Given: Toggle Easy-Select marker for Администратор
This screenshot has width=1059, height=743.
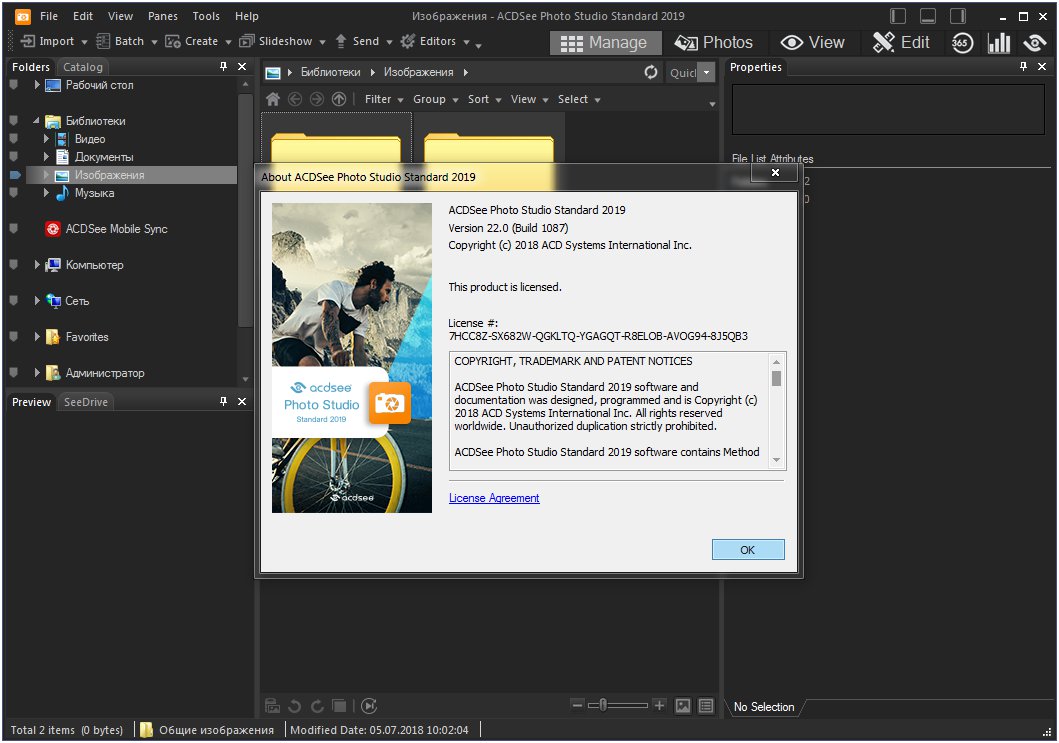Looking at the screenshot, I should [x=14, y=372].
